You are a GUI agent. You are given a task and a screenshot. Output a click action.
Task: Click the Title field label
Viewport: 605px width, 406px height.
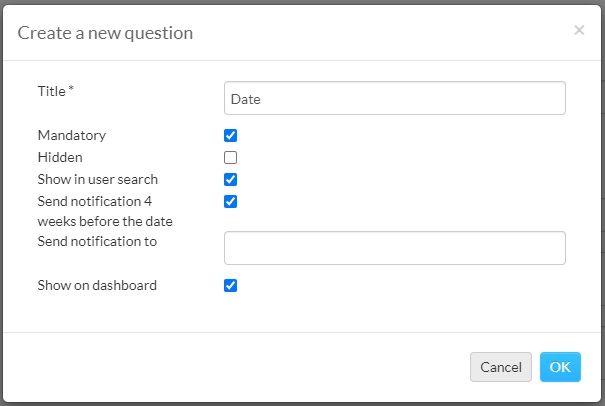pos(52,91)
